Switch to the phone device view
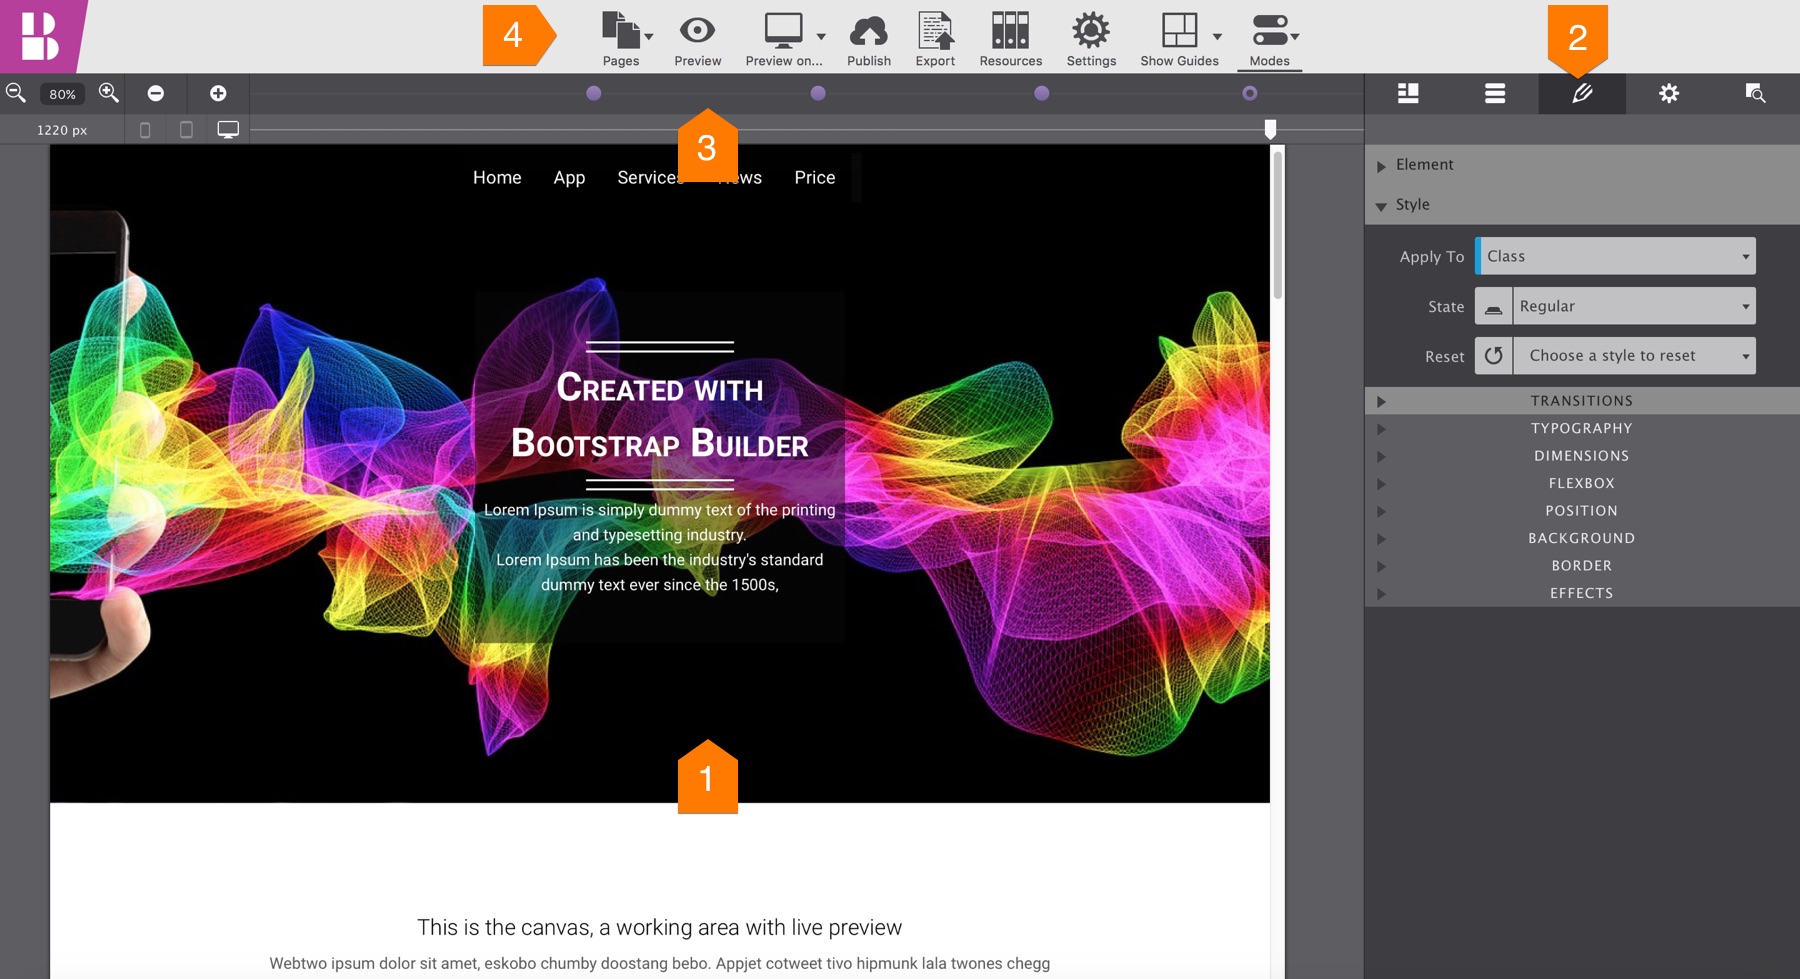Image resolution: width=1800 pixels, height=979 pixels. coord(145,130)
